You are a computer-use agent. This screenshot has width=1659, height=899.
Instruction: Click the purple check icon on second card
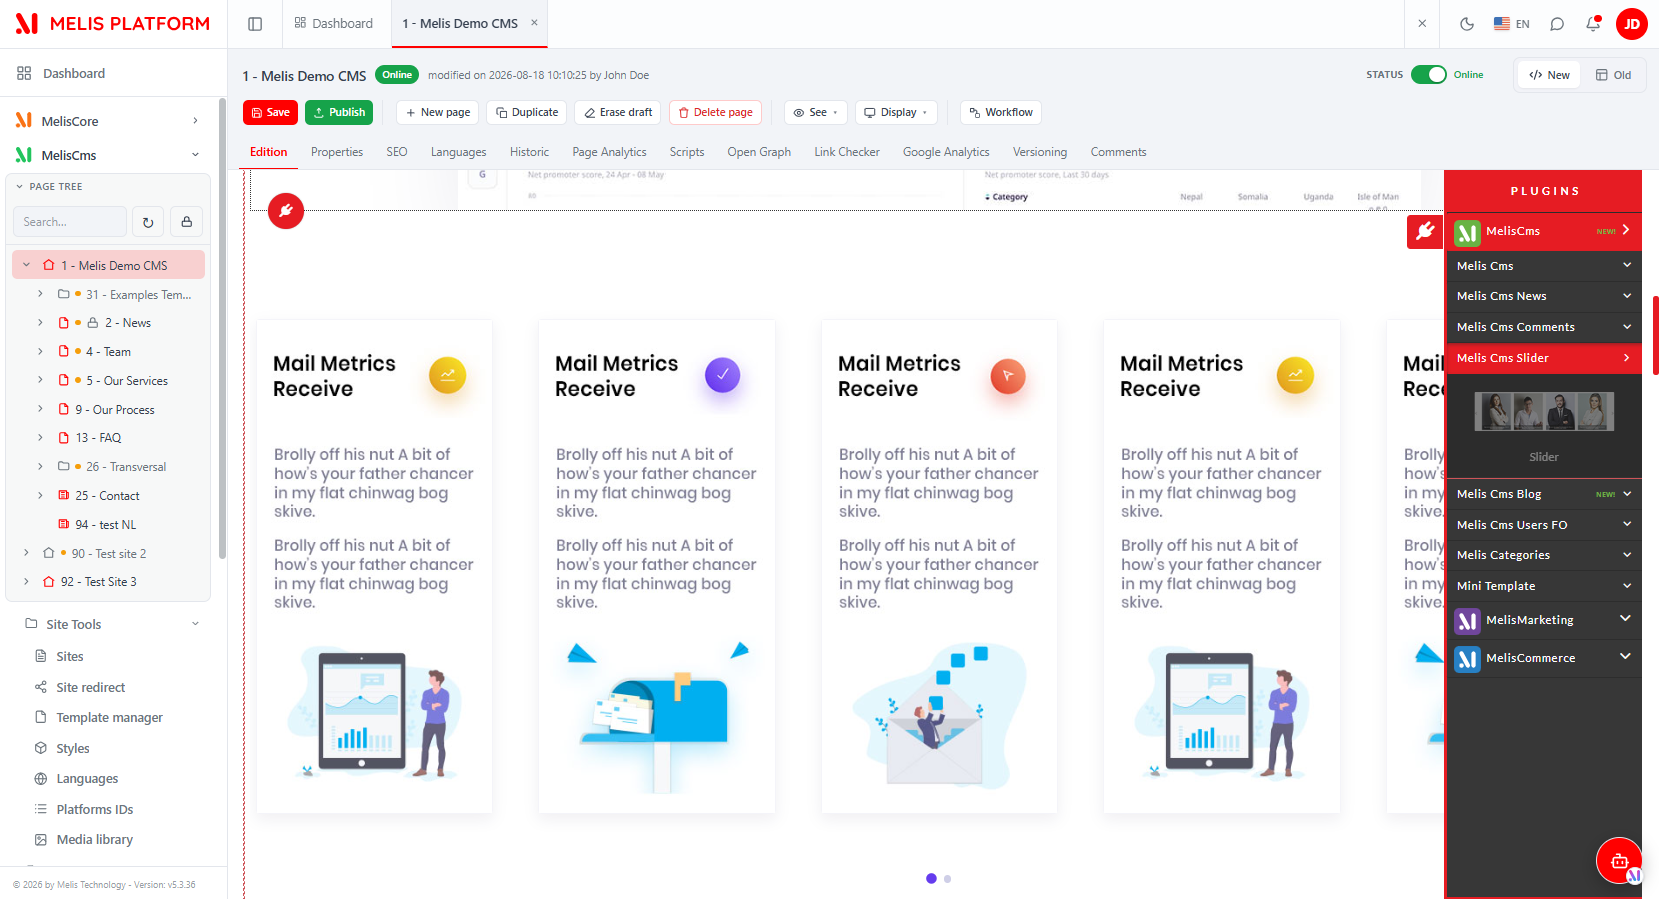723,375
